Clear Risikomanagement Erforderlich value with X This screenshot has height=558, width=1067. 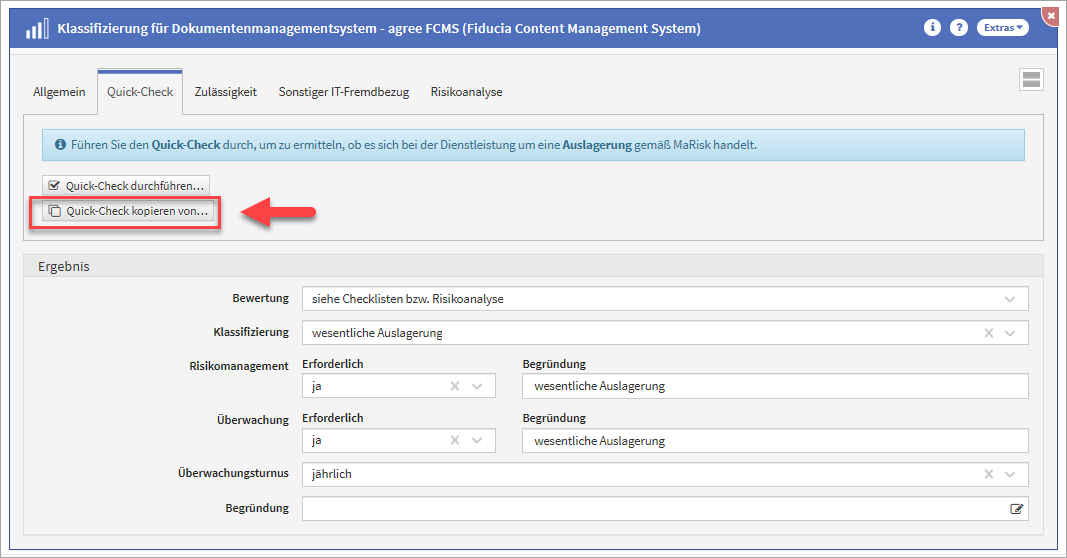455,386
